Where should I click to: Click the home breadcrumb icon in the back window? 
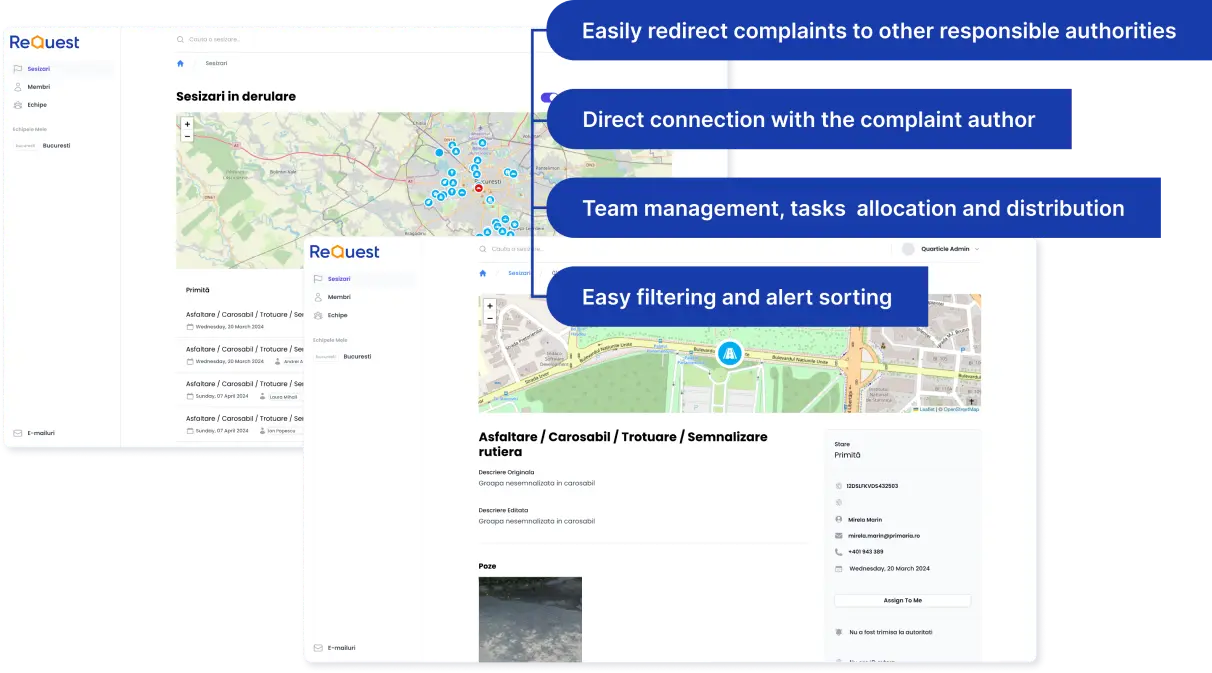(x=181, y=63)
